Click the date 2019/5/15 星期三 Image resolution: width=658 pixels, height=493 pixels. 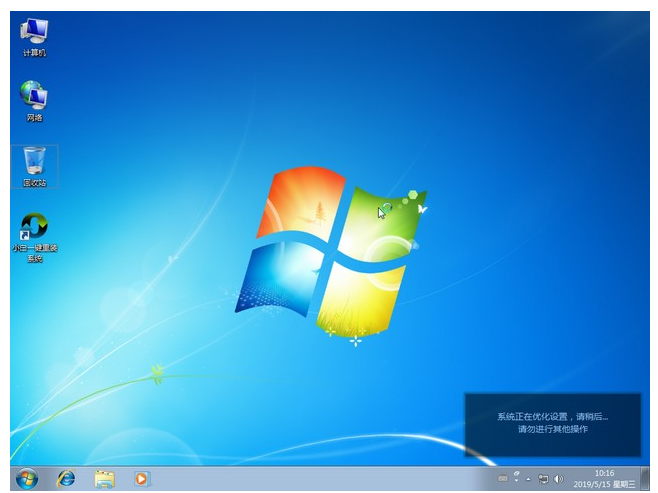pos(604,484)
